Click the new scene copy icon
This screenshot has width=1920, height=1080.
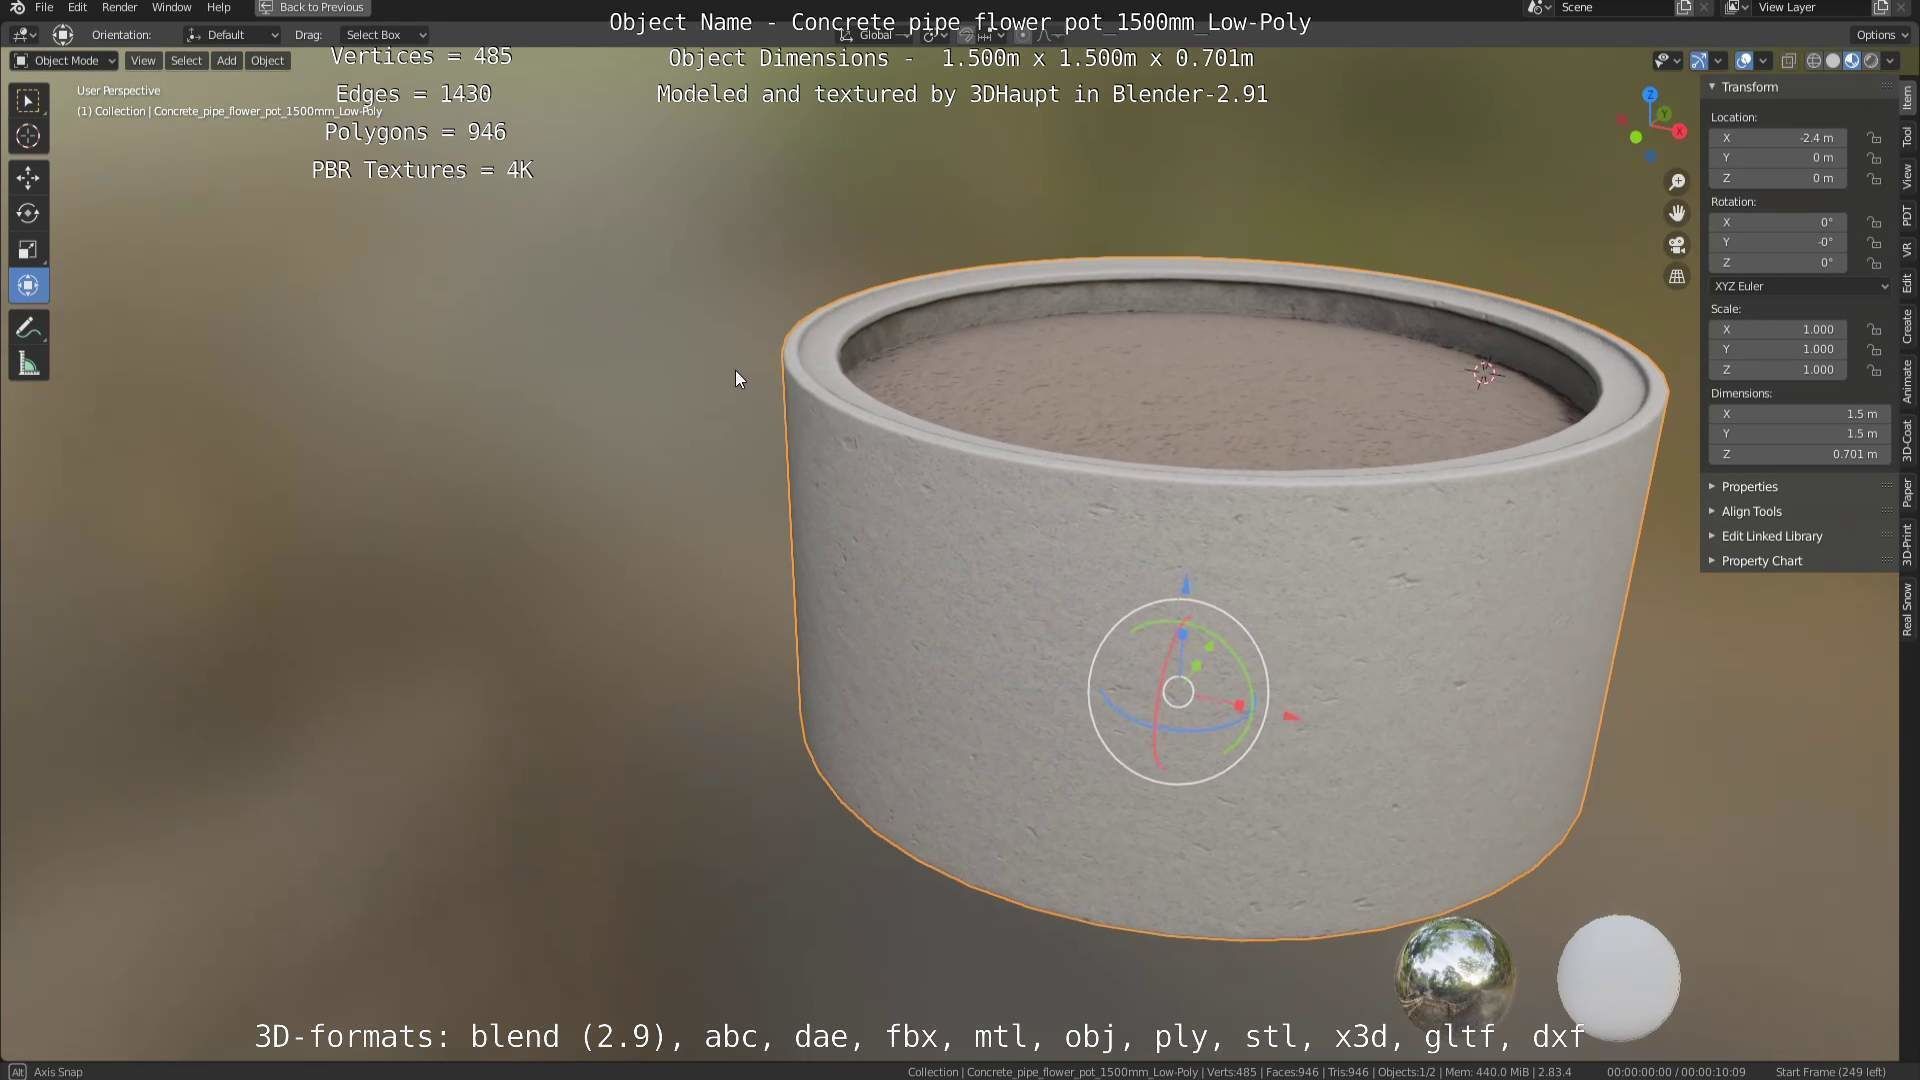[x=1684, y=7]
